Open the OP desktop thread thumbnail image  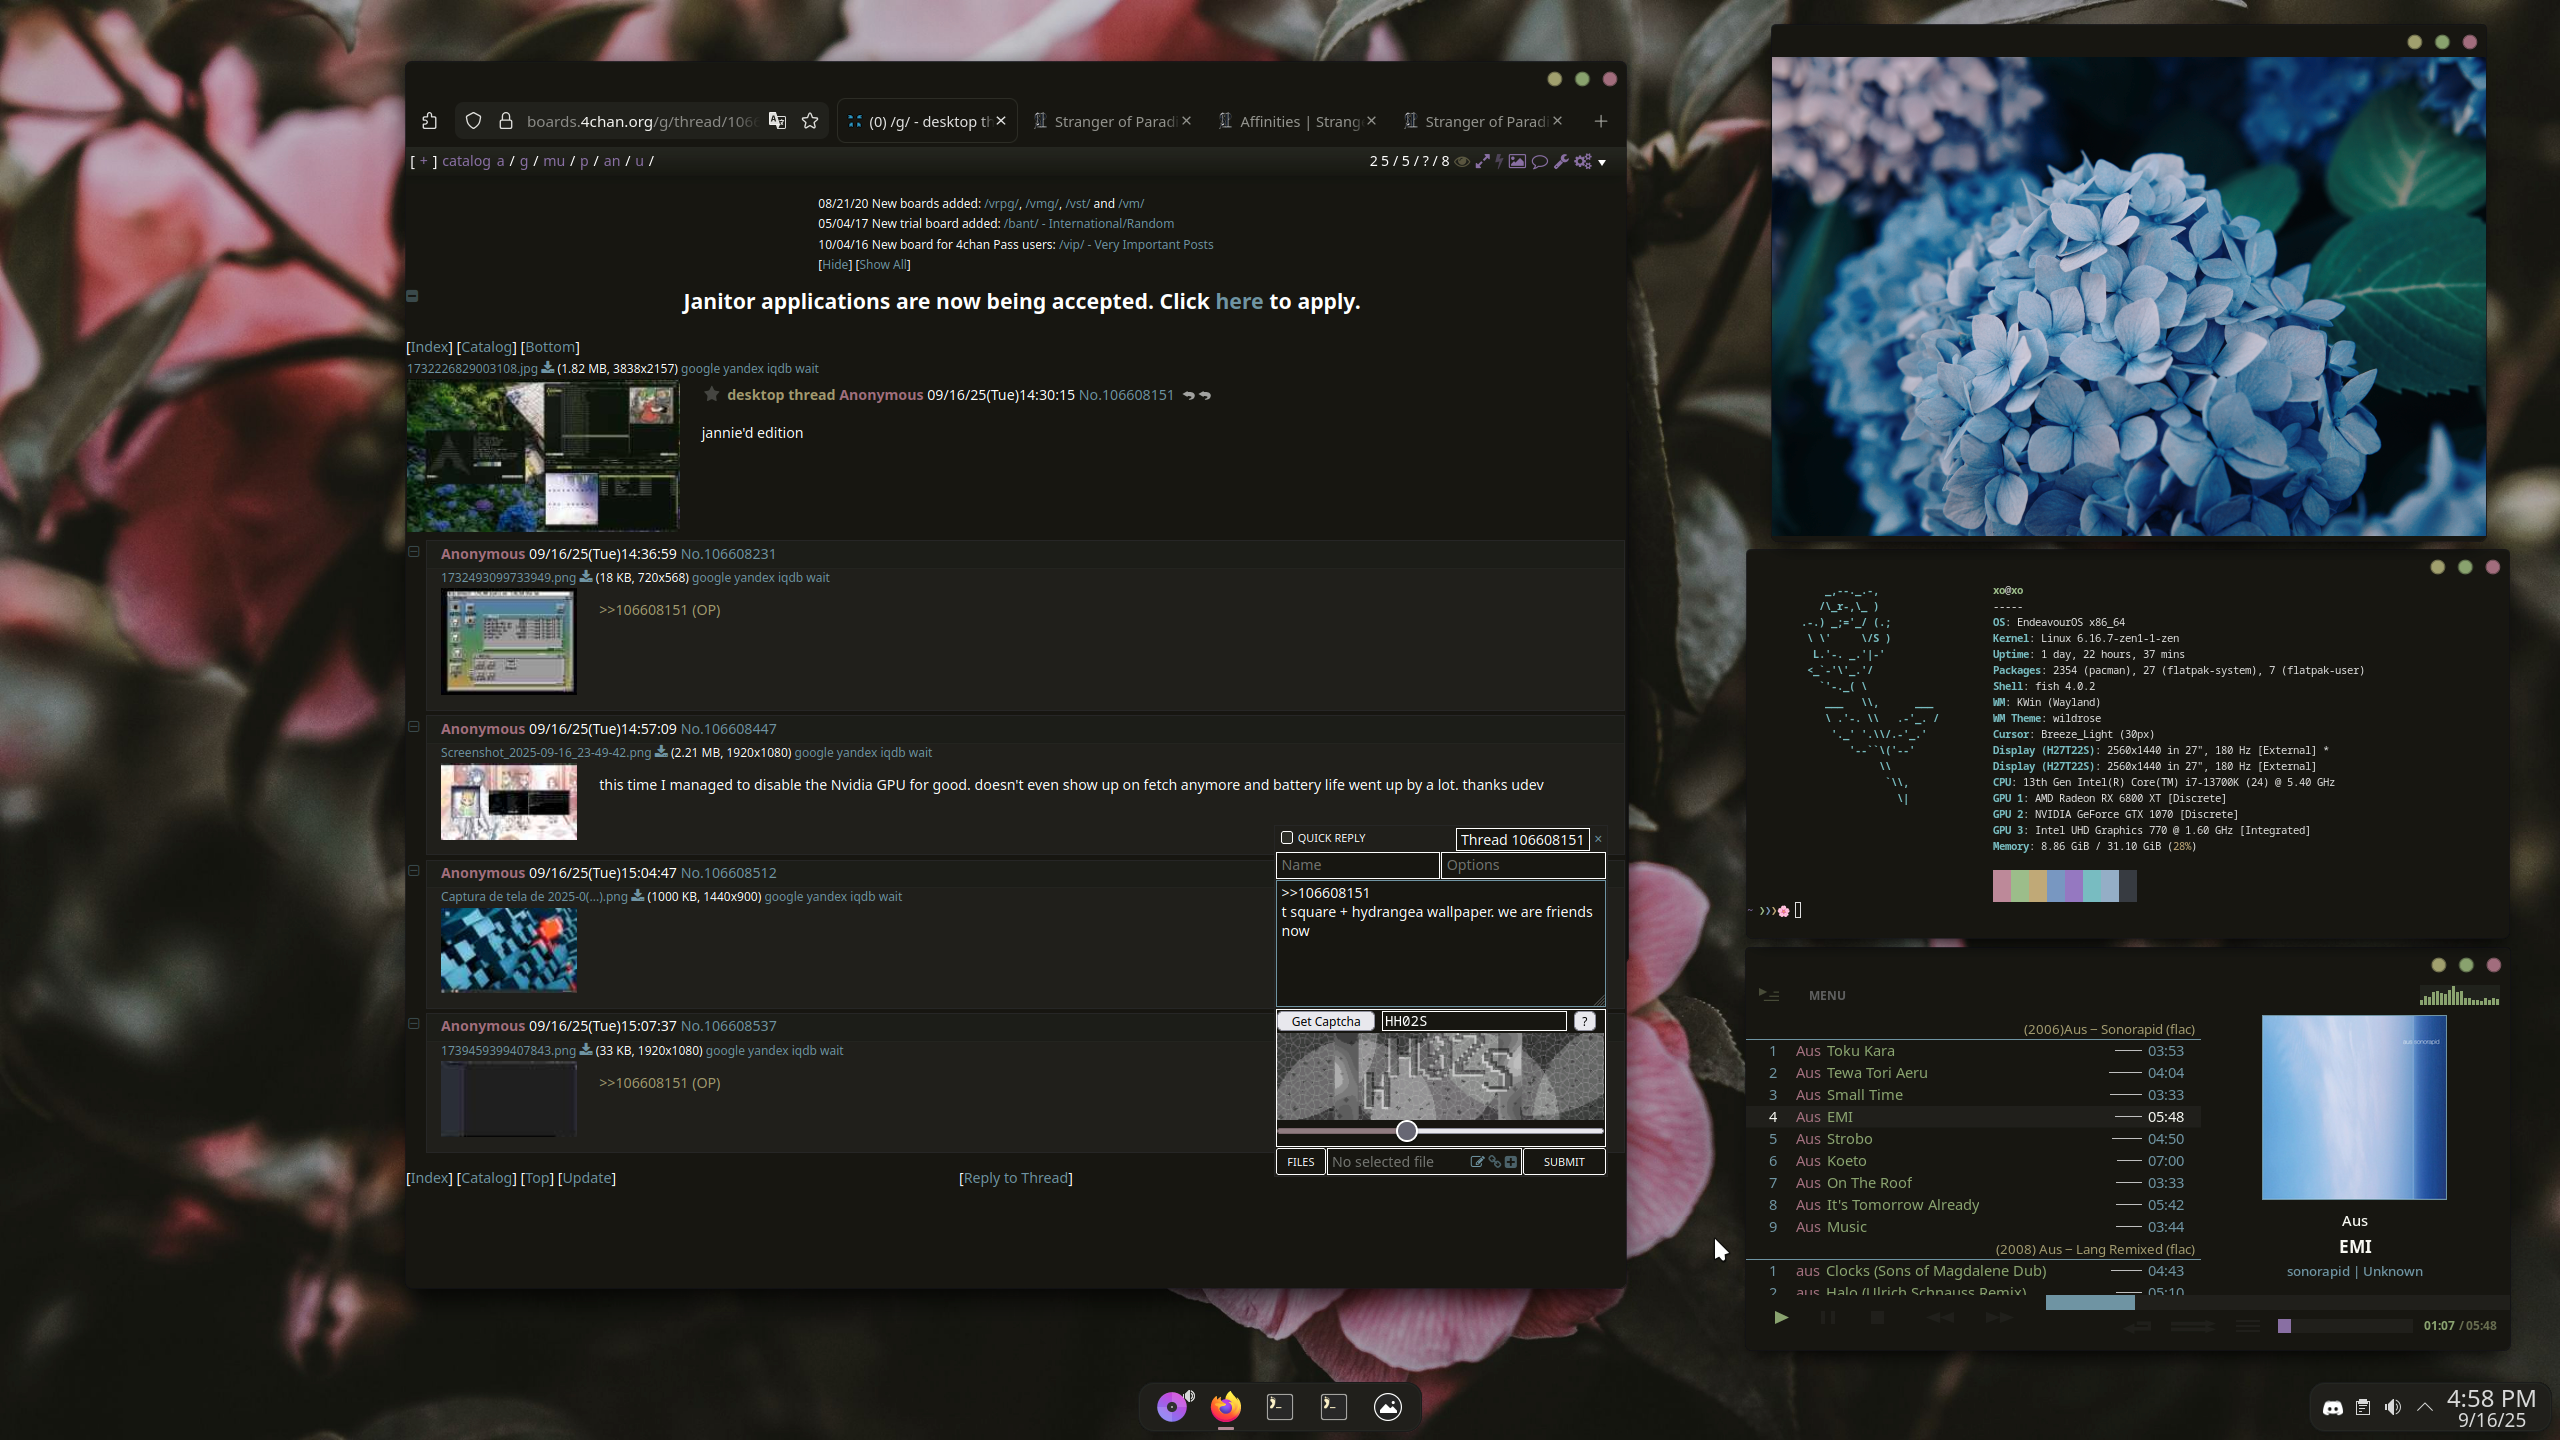[542, 456]
